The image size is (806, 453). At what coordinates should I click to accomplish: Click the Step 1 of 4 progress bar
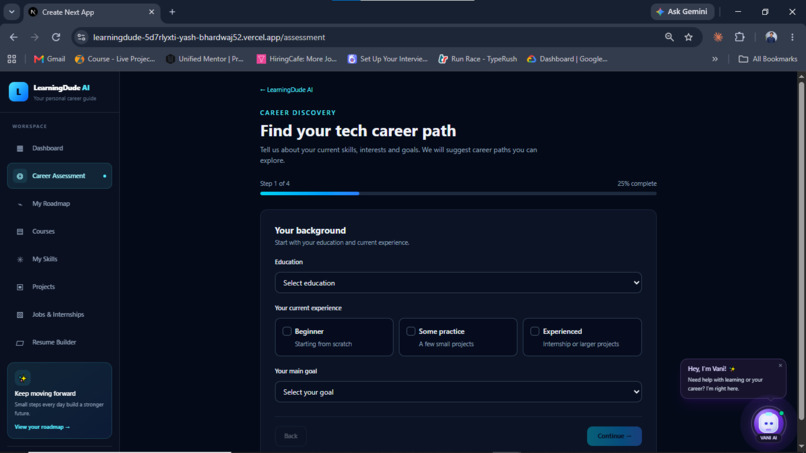(x=458, y=193)
